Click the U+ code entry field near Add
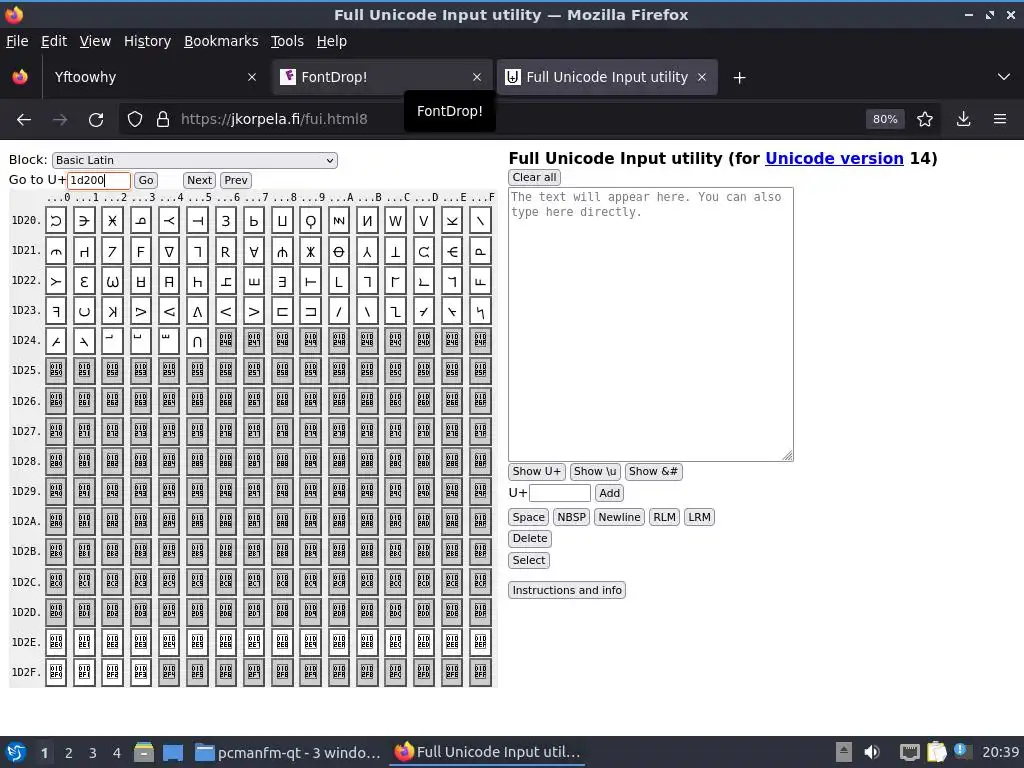The width and height of the screenshot is (1024, 768). click(x=560, y=493)
